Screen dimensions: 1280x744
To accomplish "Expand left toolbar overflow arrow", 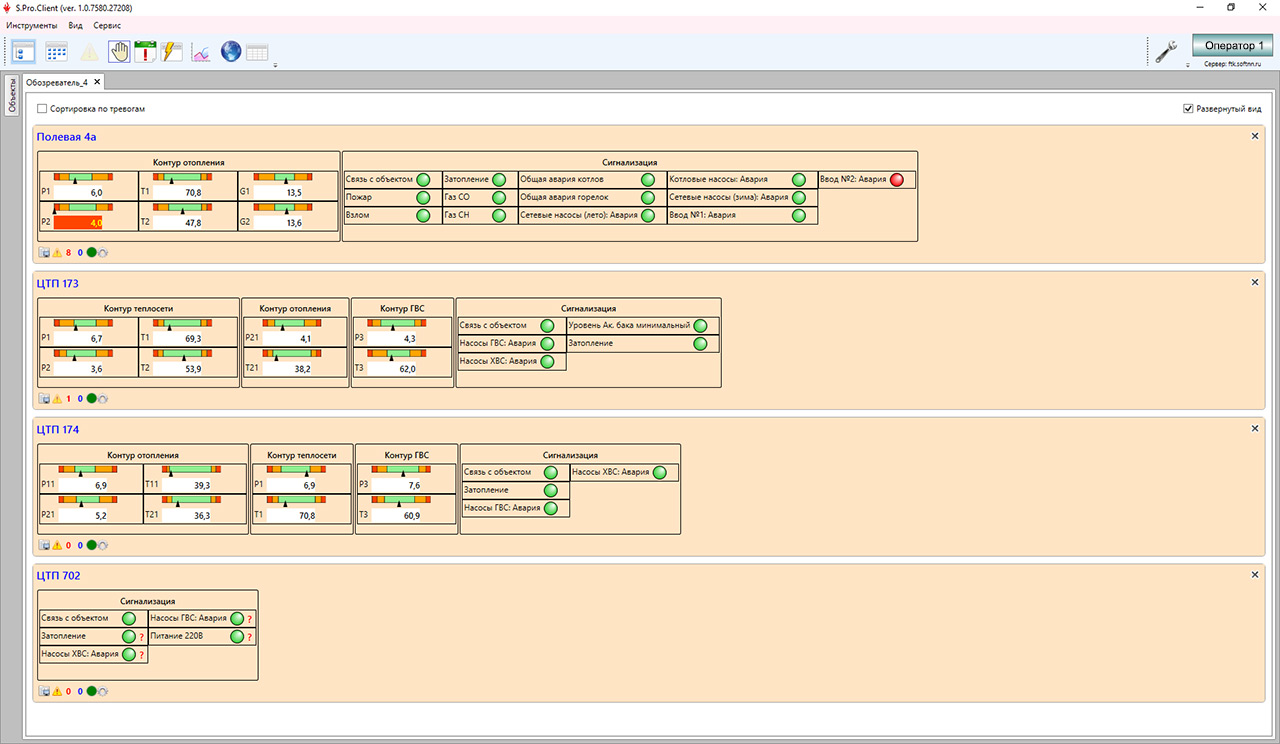I will click(x=276, y=65).
